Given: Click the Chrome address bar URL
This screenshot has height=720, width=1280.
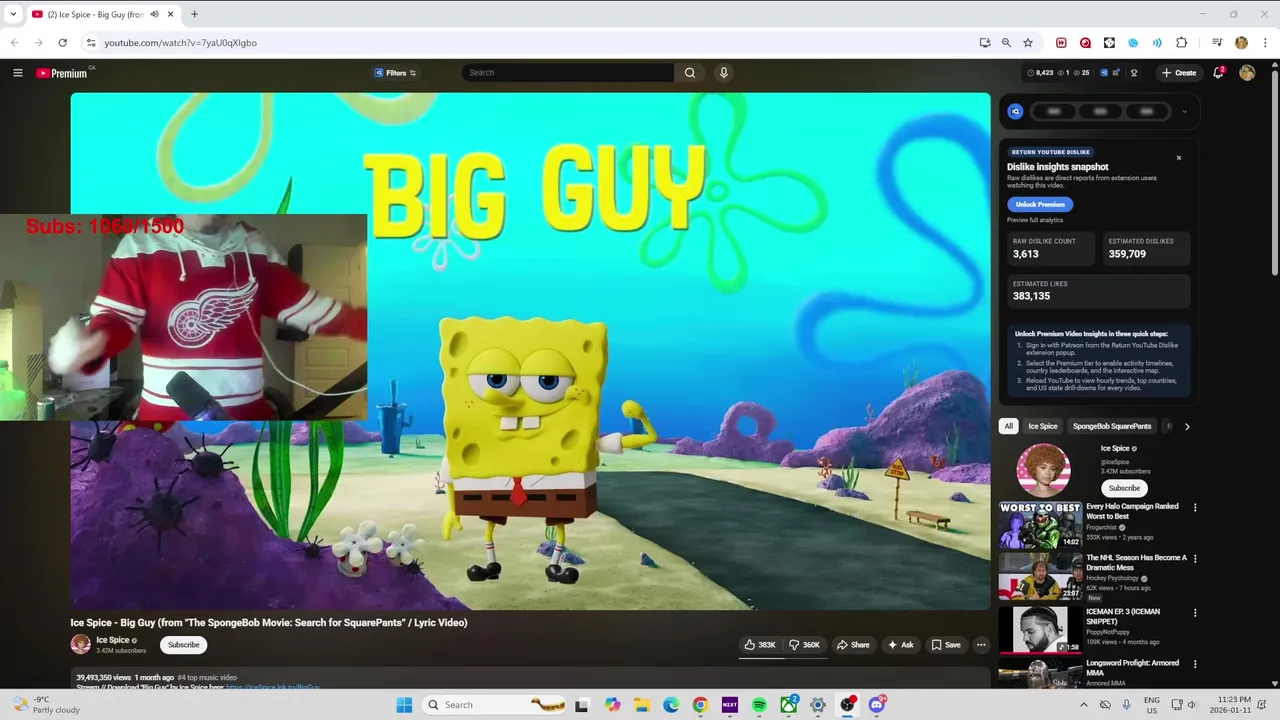Looking at the screenshot, I should pos(181,43).
